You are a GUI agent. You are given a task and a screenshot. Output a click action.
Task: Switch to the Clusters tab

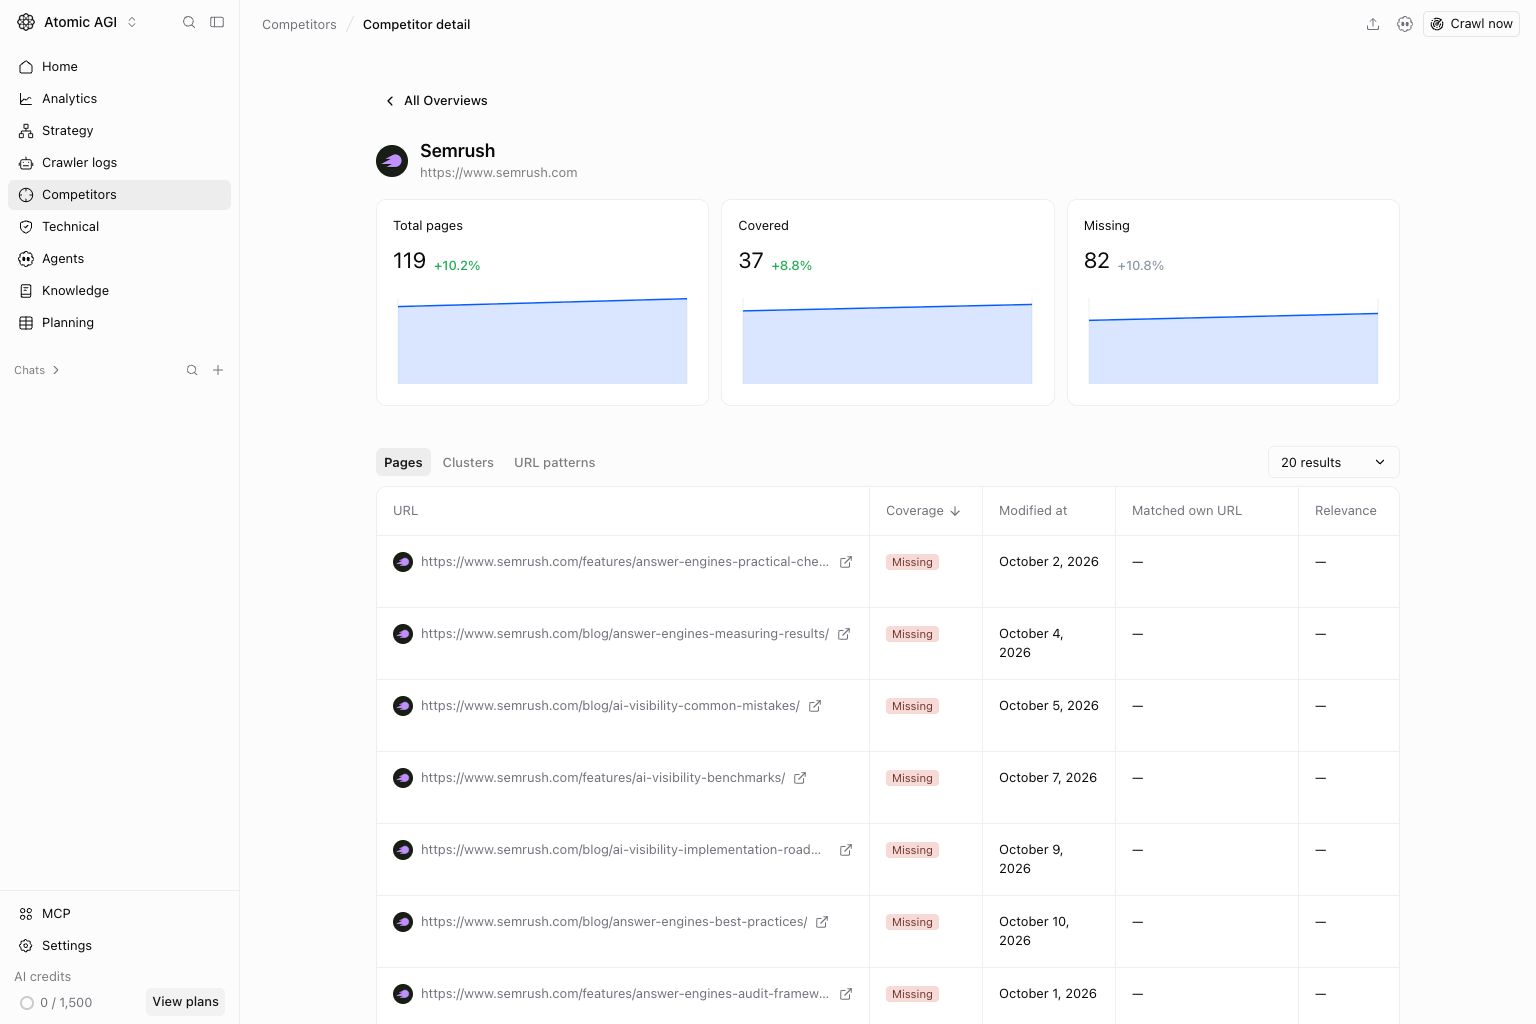pos(468,462)
